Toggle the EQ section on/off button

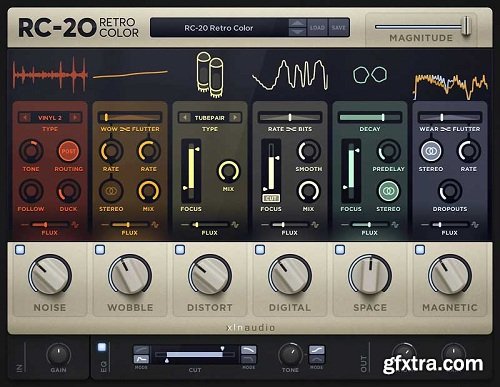[x=102, y=347]
